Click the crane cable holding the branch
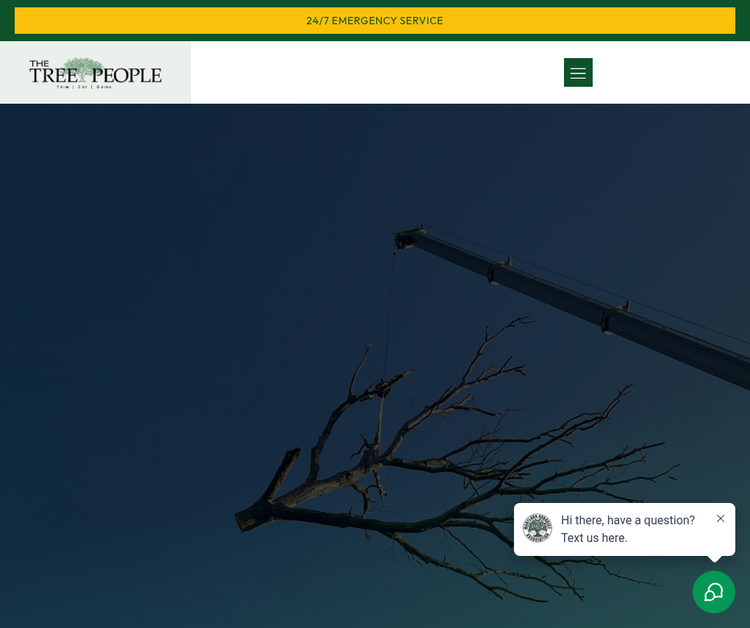This screenshot has width=750, height=628. click(x=388, y=310)
